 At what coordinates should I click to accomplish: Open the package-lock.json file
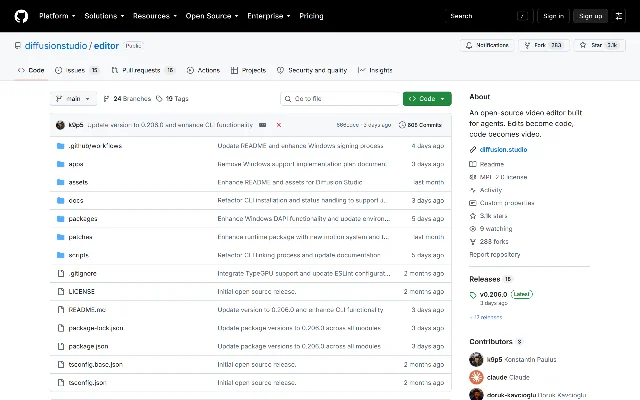tap(96, 328)
